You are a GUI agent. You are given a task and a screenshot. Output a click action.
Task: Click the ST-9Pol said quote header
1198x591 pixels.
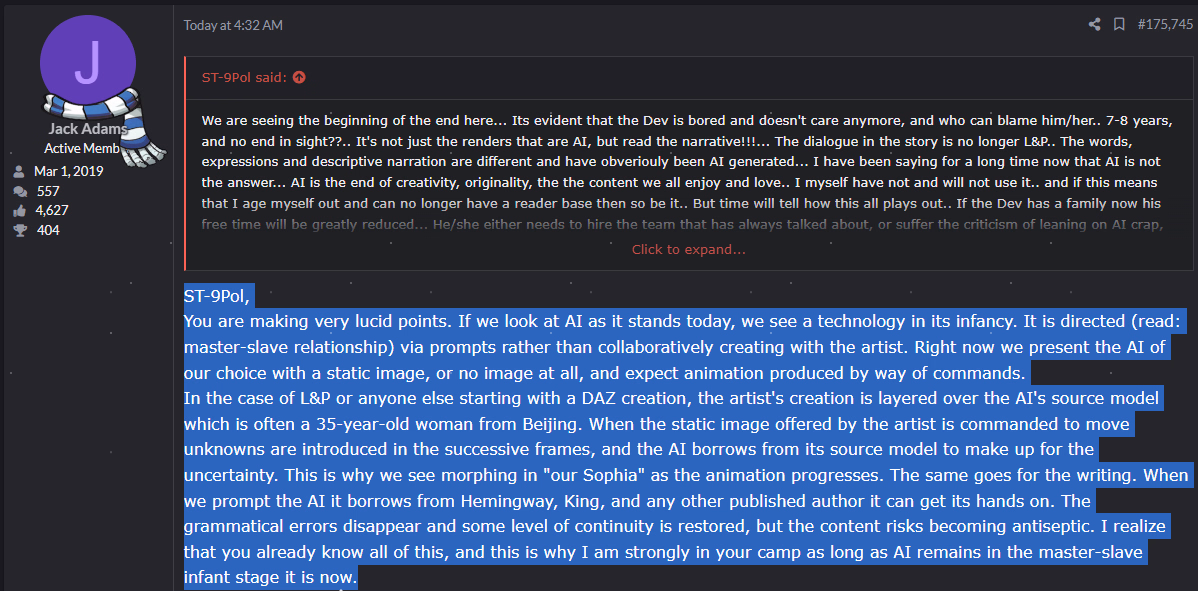coord(243,77)
